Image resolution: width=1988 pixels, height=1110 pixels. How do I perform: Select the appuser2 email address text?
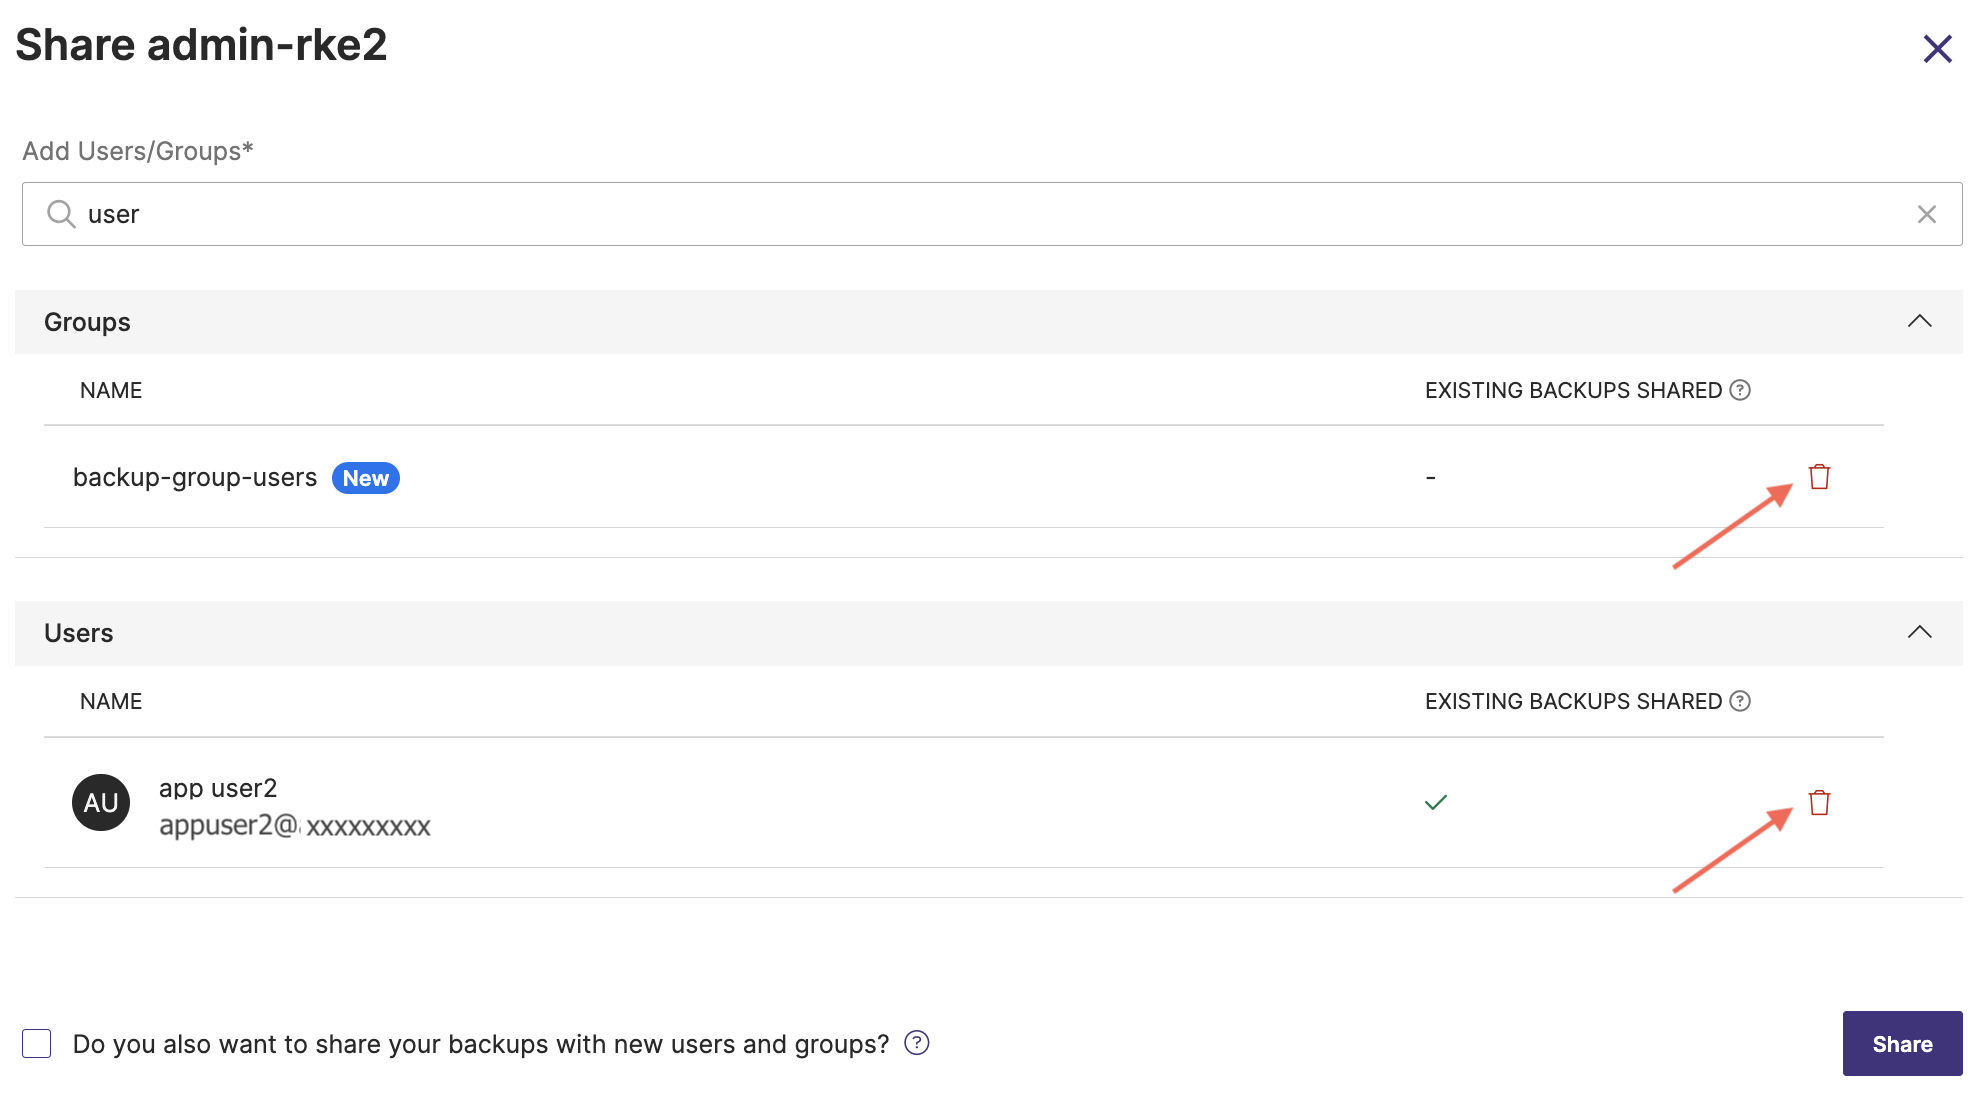(x=294, y=825)
